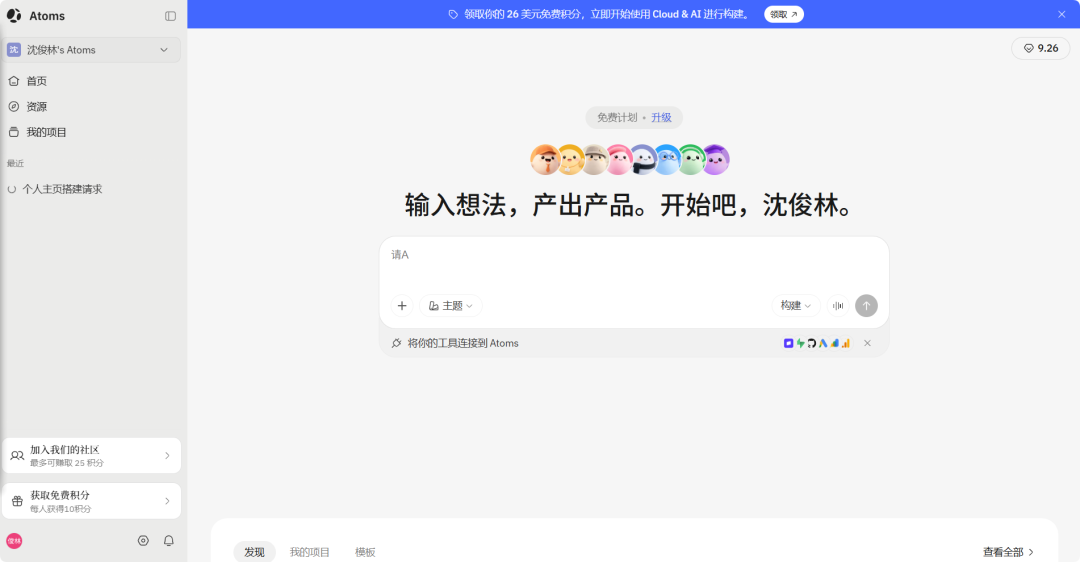Click the user avatar at sidebar bottom

pyautogui.click(x=14, y=541)
